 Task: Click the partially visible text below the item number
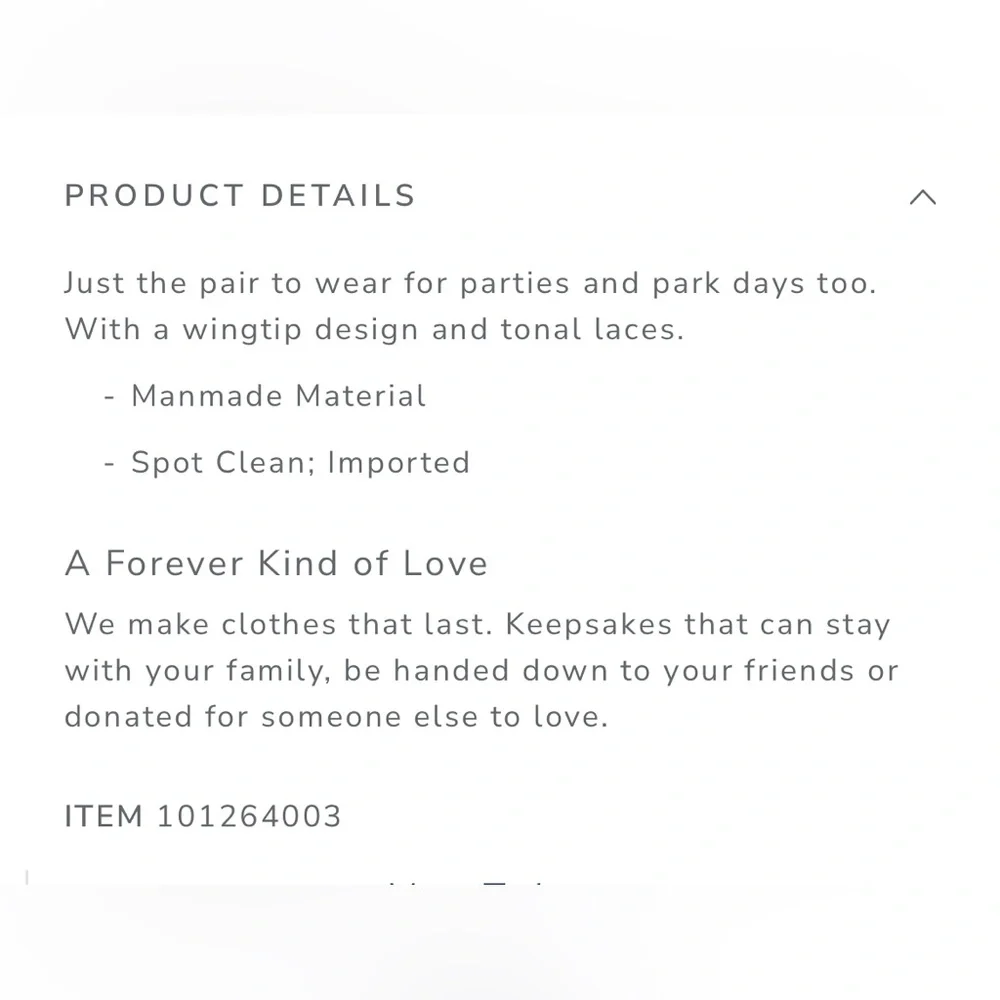pos(466,883)
